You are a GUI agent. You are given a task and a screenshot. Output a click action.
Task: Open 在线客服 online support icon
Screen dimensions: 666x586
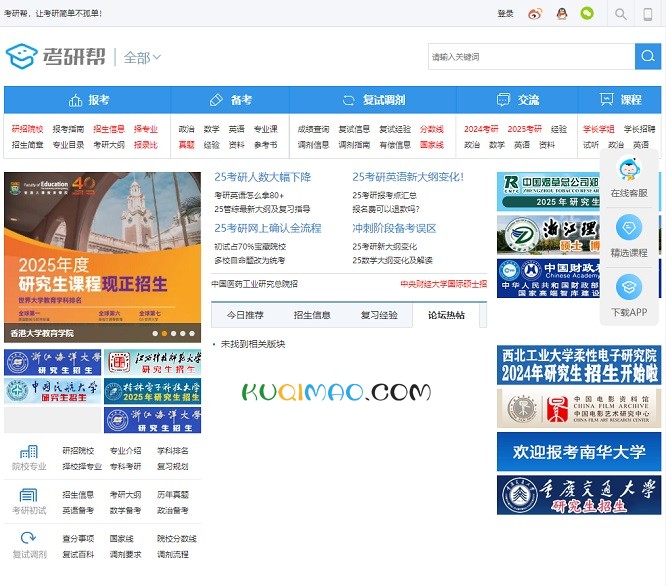629,170
